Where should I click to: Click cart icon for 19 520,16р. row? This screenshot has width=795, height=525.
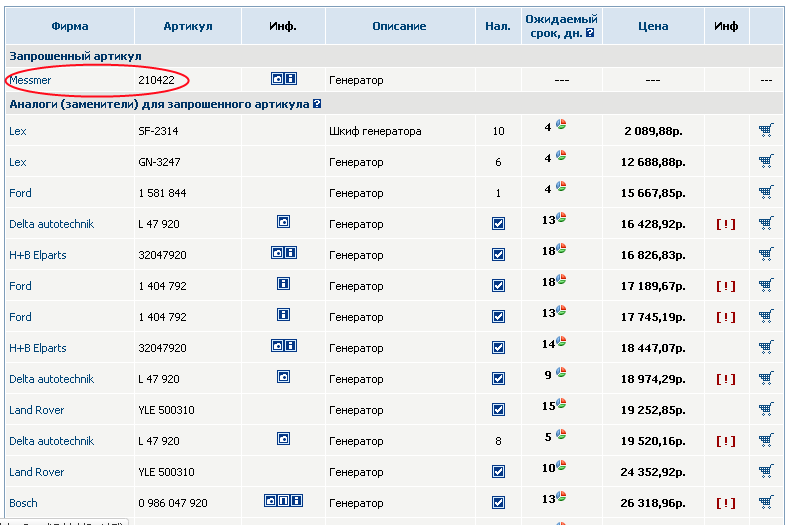pos(766,440)
